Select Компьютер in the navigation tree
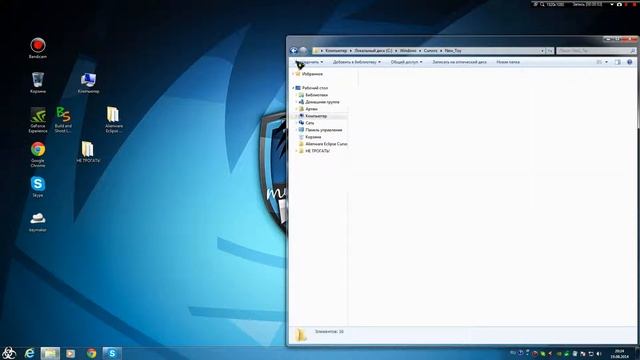This screenshot has height=360, width=640. click(x=316, y=116)
